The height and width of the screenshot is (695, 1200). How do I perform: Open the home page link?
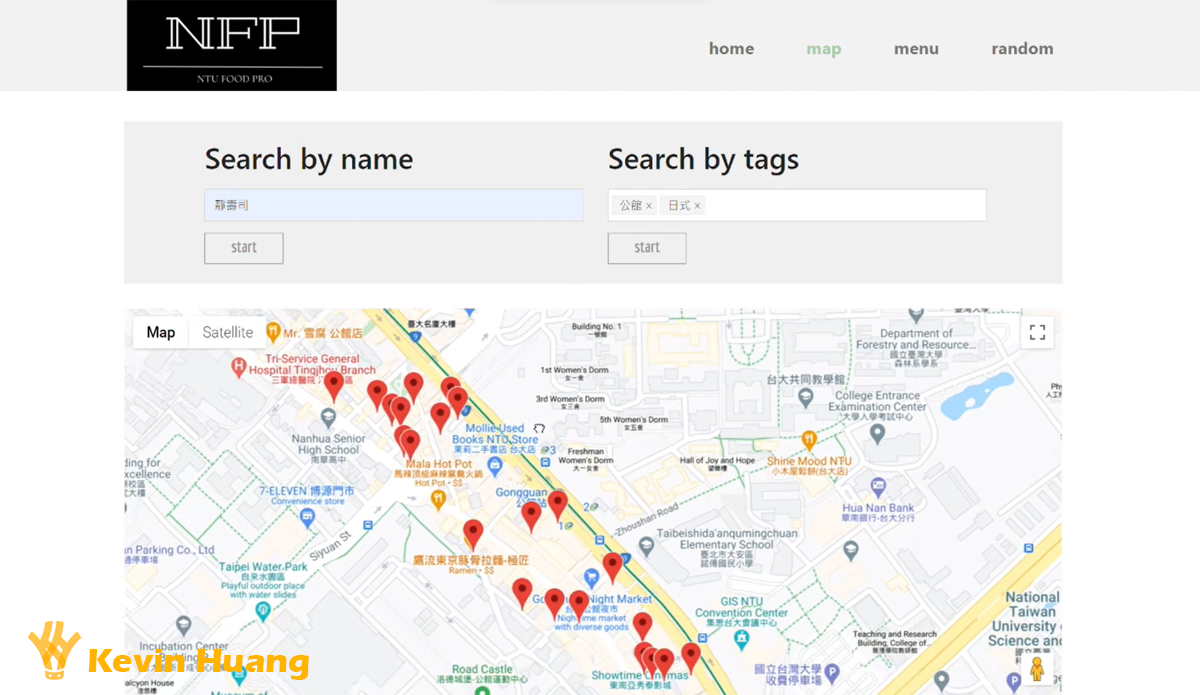tap(731, 49)
